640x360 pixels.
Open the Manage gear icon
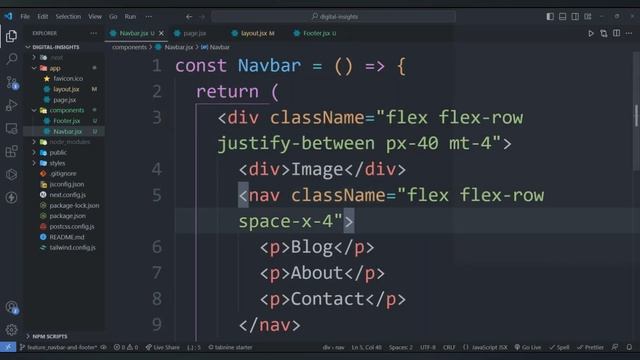tap(11, 329)
